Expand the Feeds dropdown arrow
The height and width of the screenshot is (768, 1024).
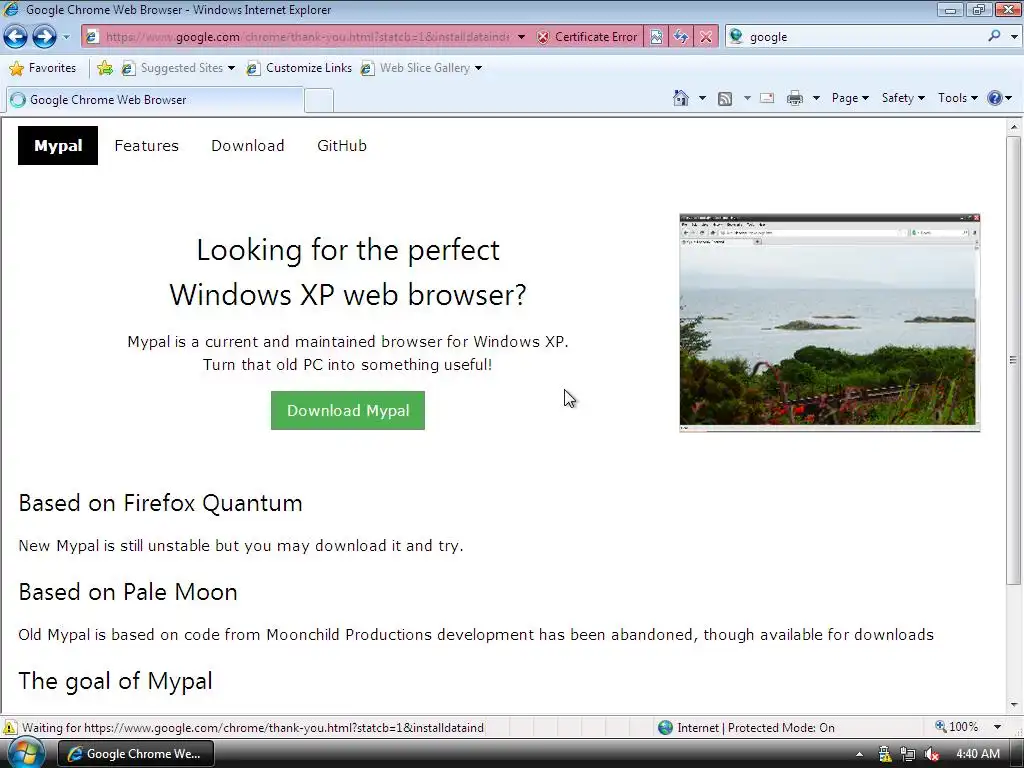[746, 98]
